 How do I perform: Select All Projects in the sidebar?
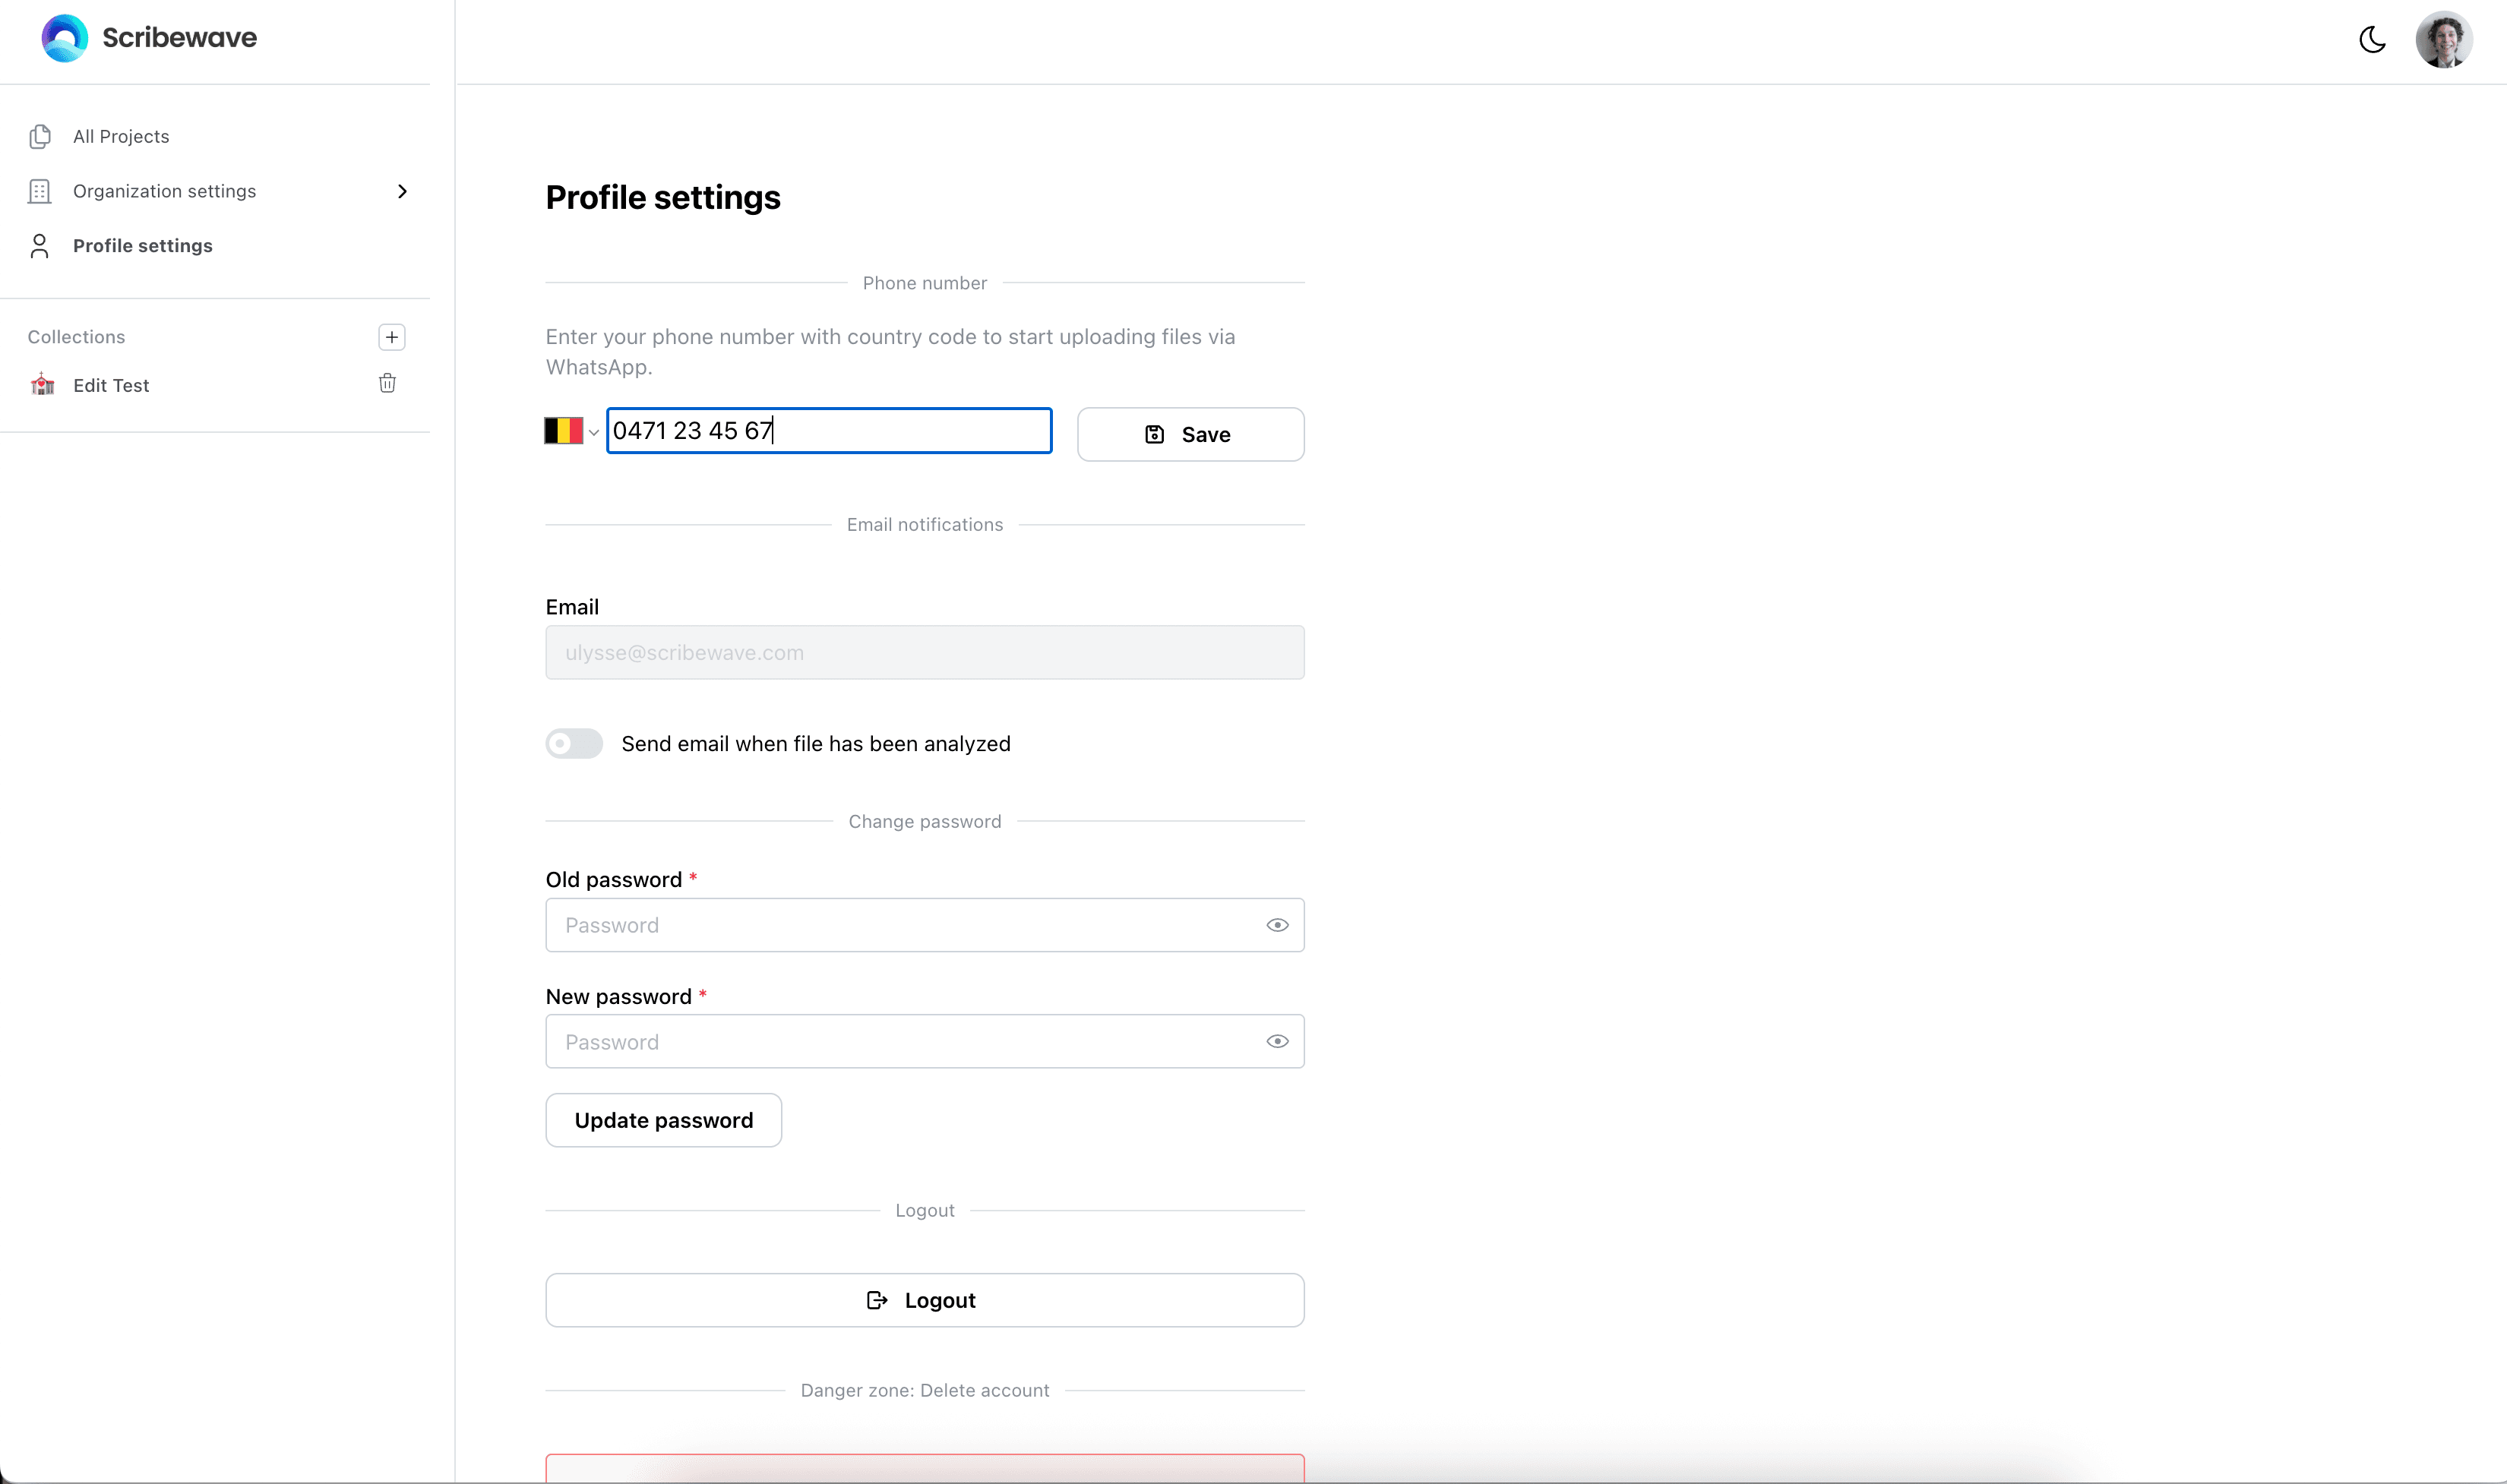coord(120,136)
